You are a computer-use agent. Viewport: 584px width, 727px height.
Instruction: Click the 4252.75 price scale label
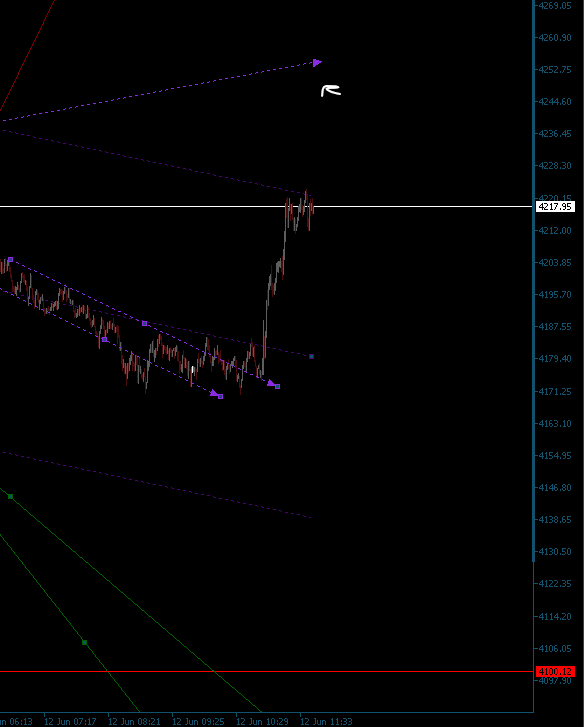[x=555, y=70]
